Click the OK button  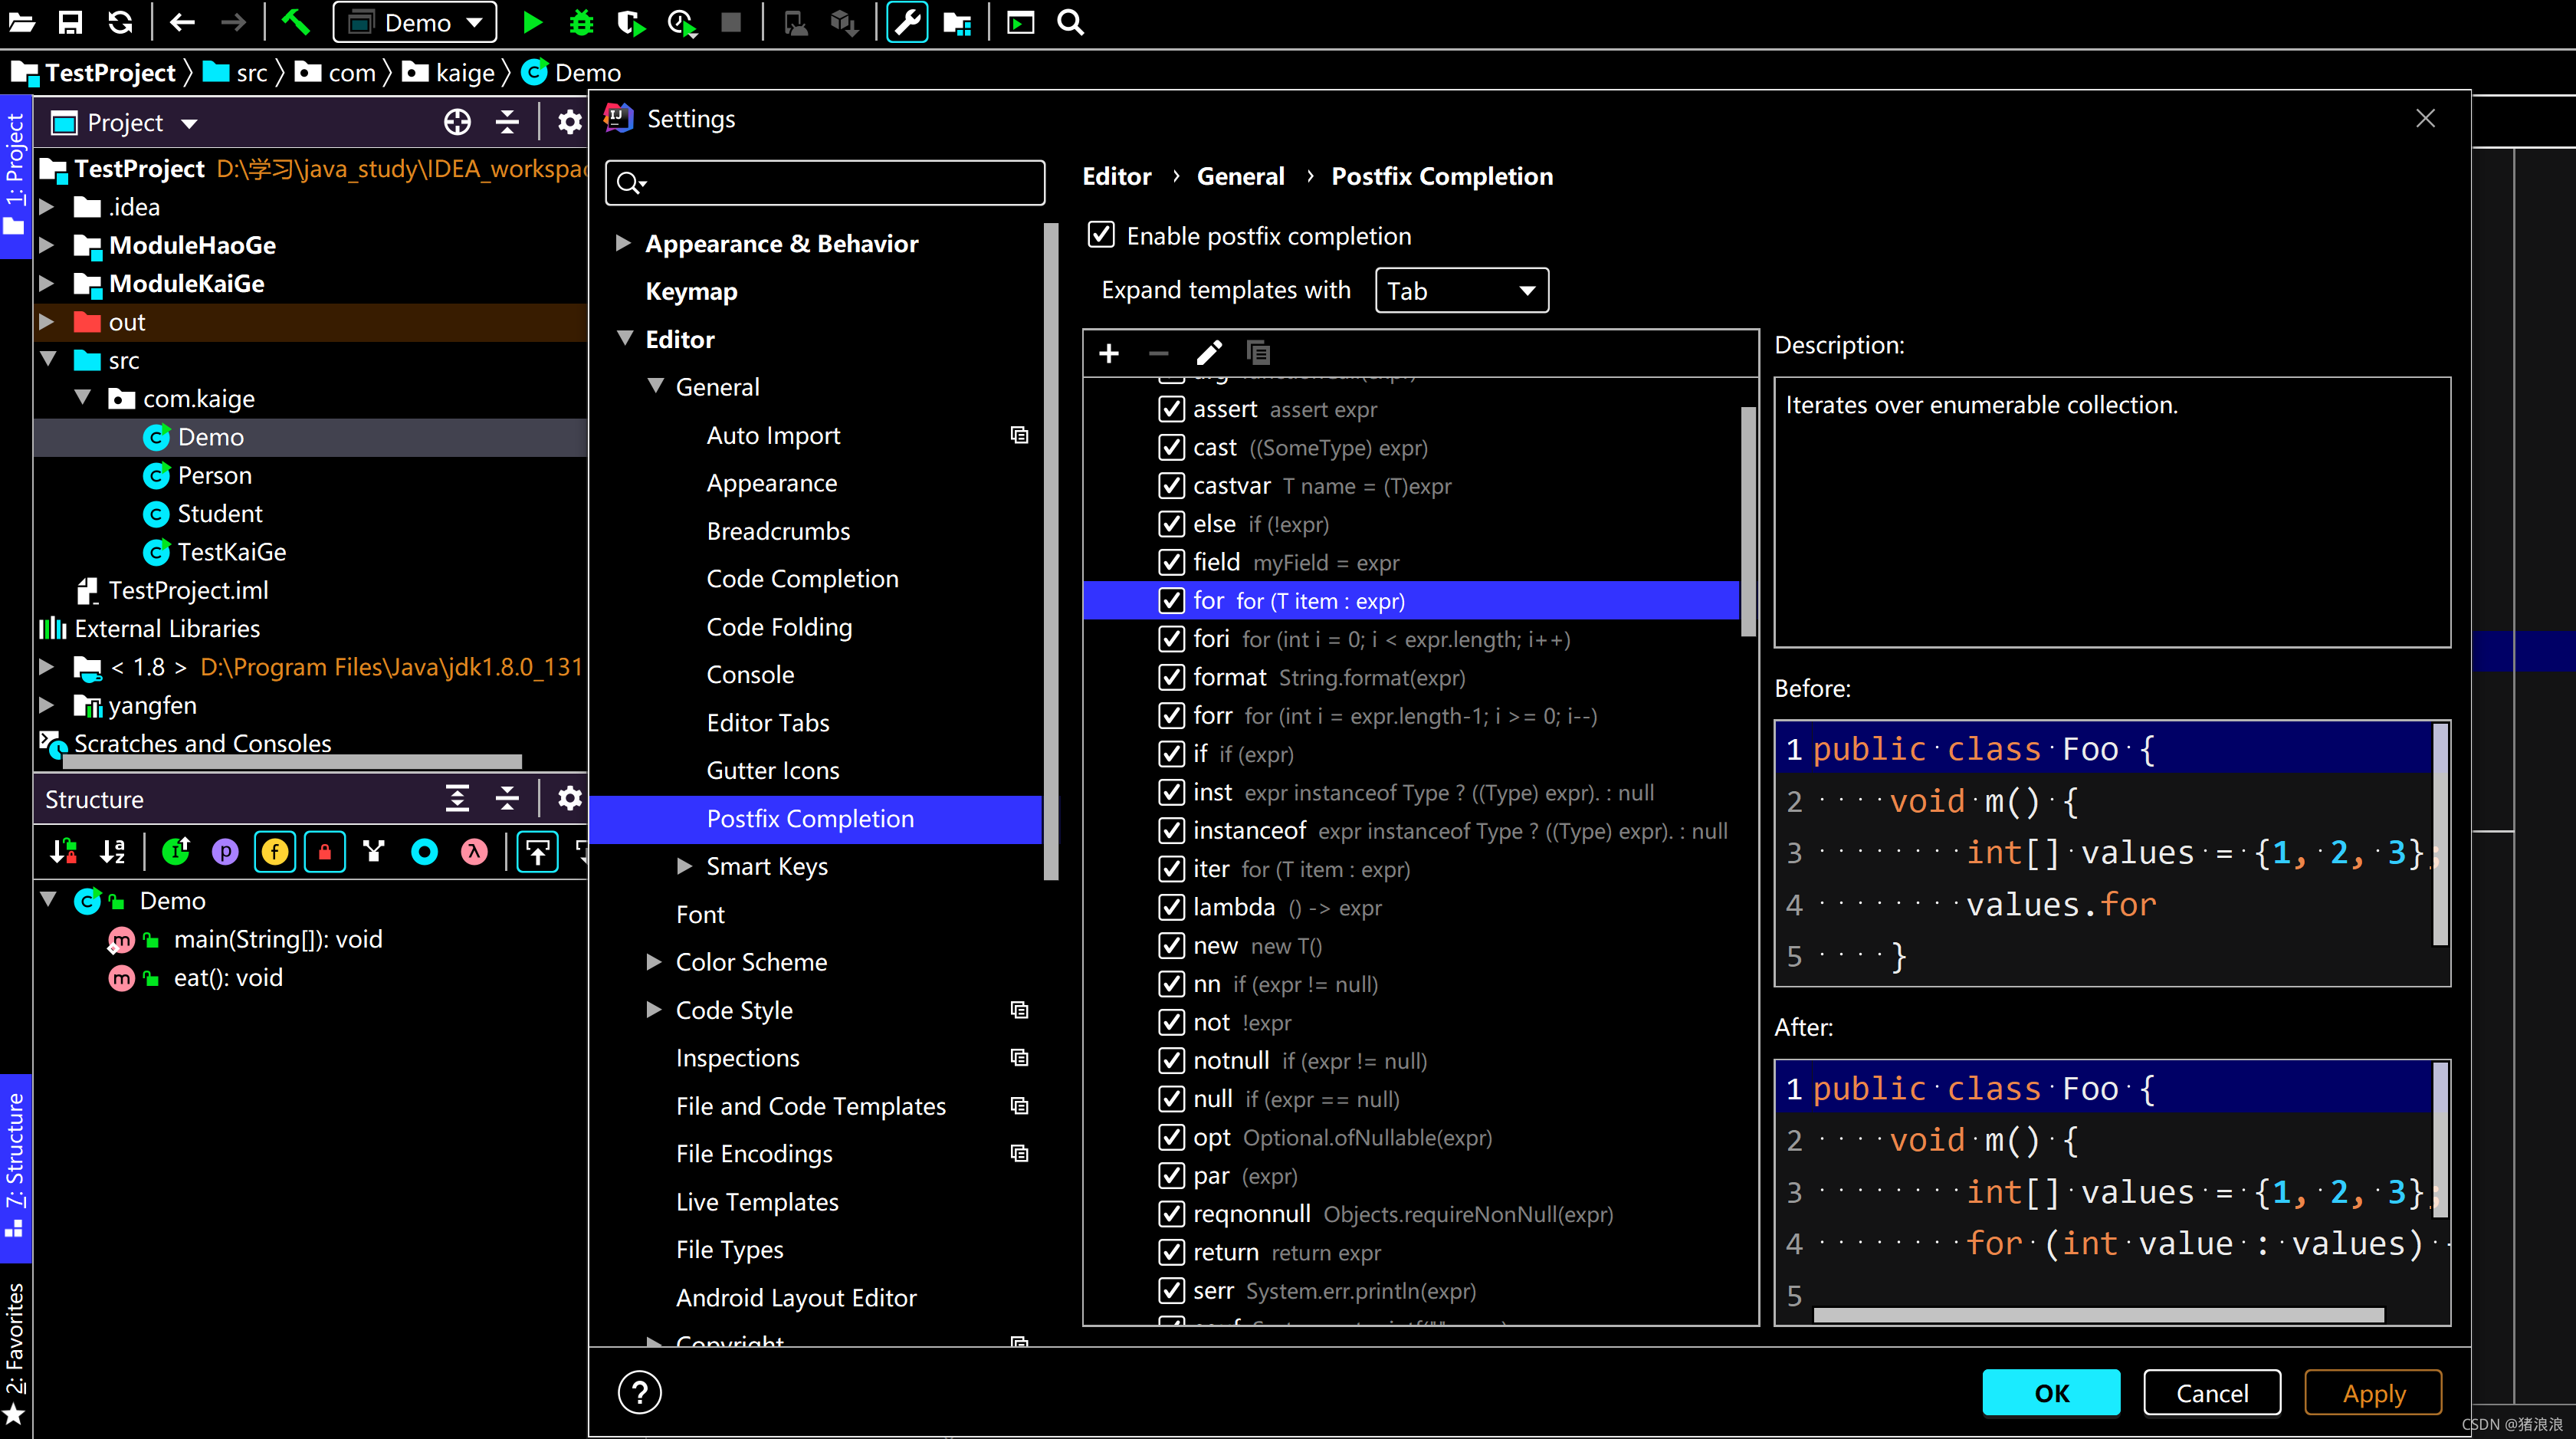[x=2051, y=1393]
